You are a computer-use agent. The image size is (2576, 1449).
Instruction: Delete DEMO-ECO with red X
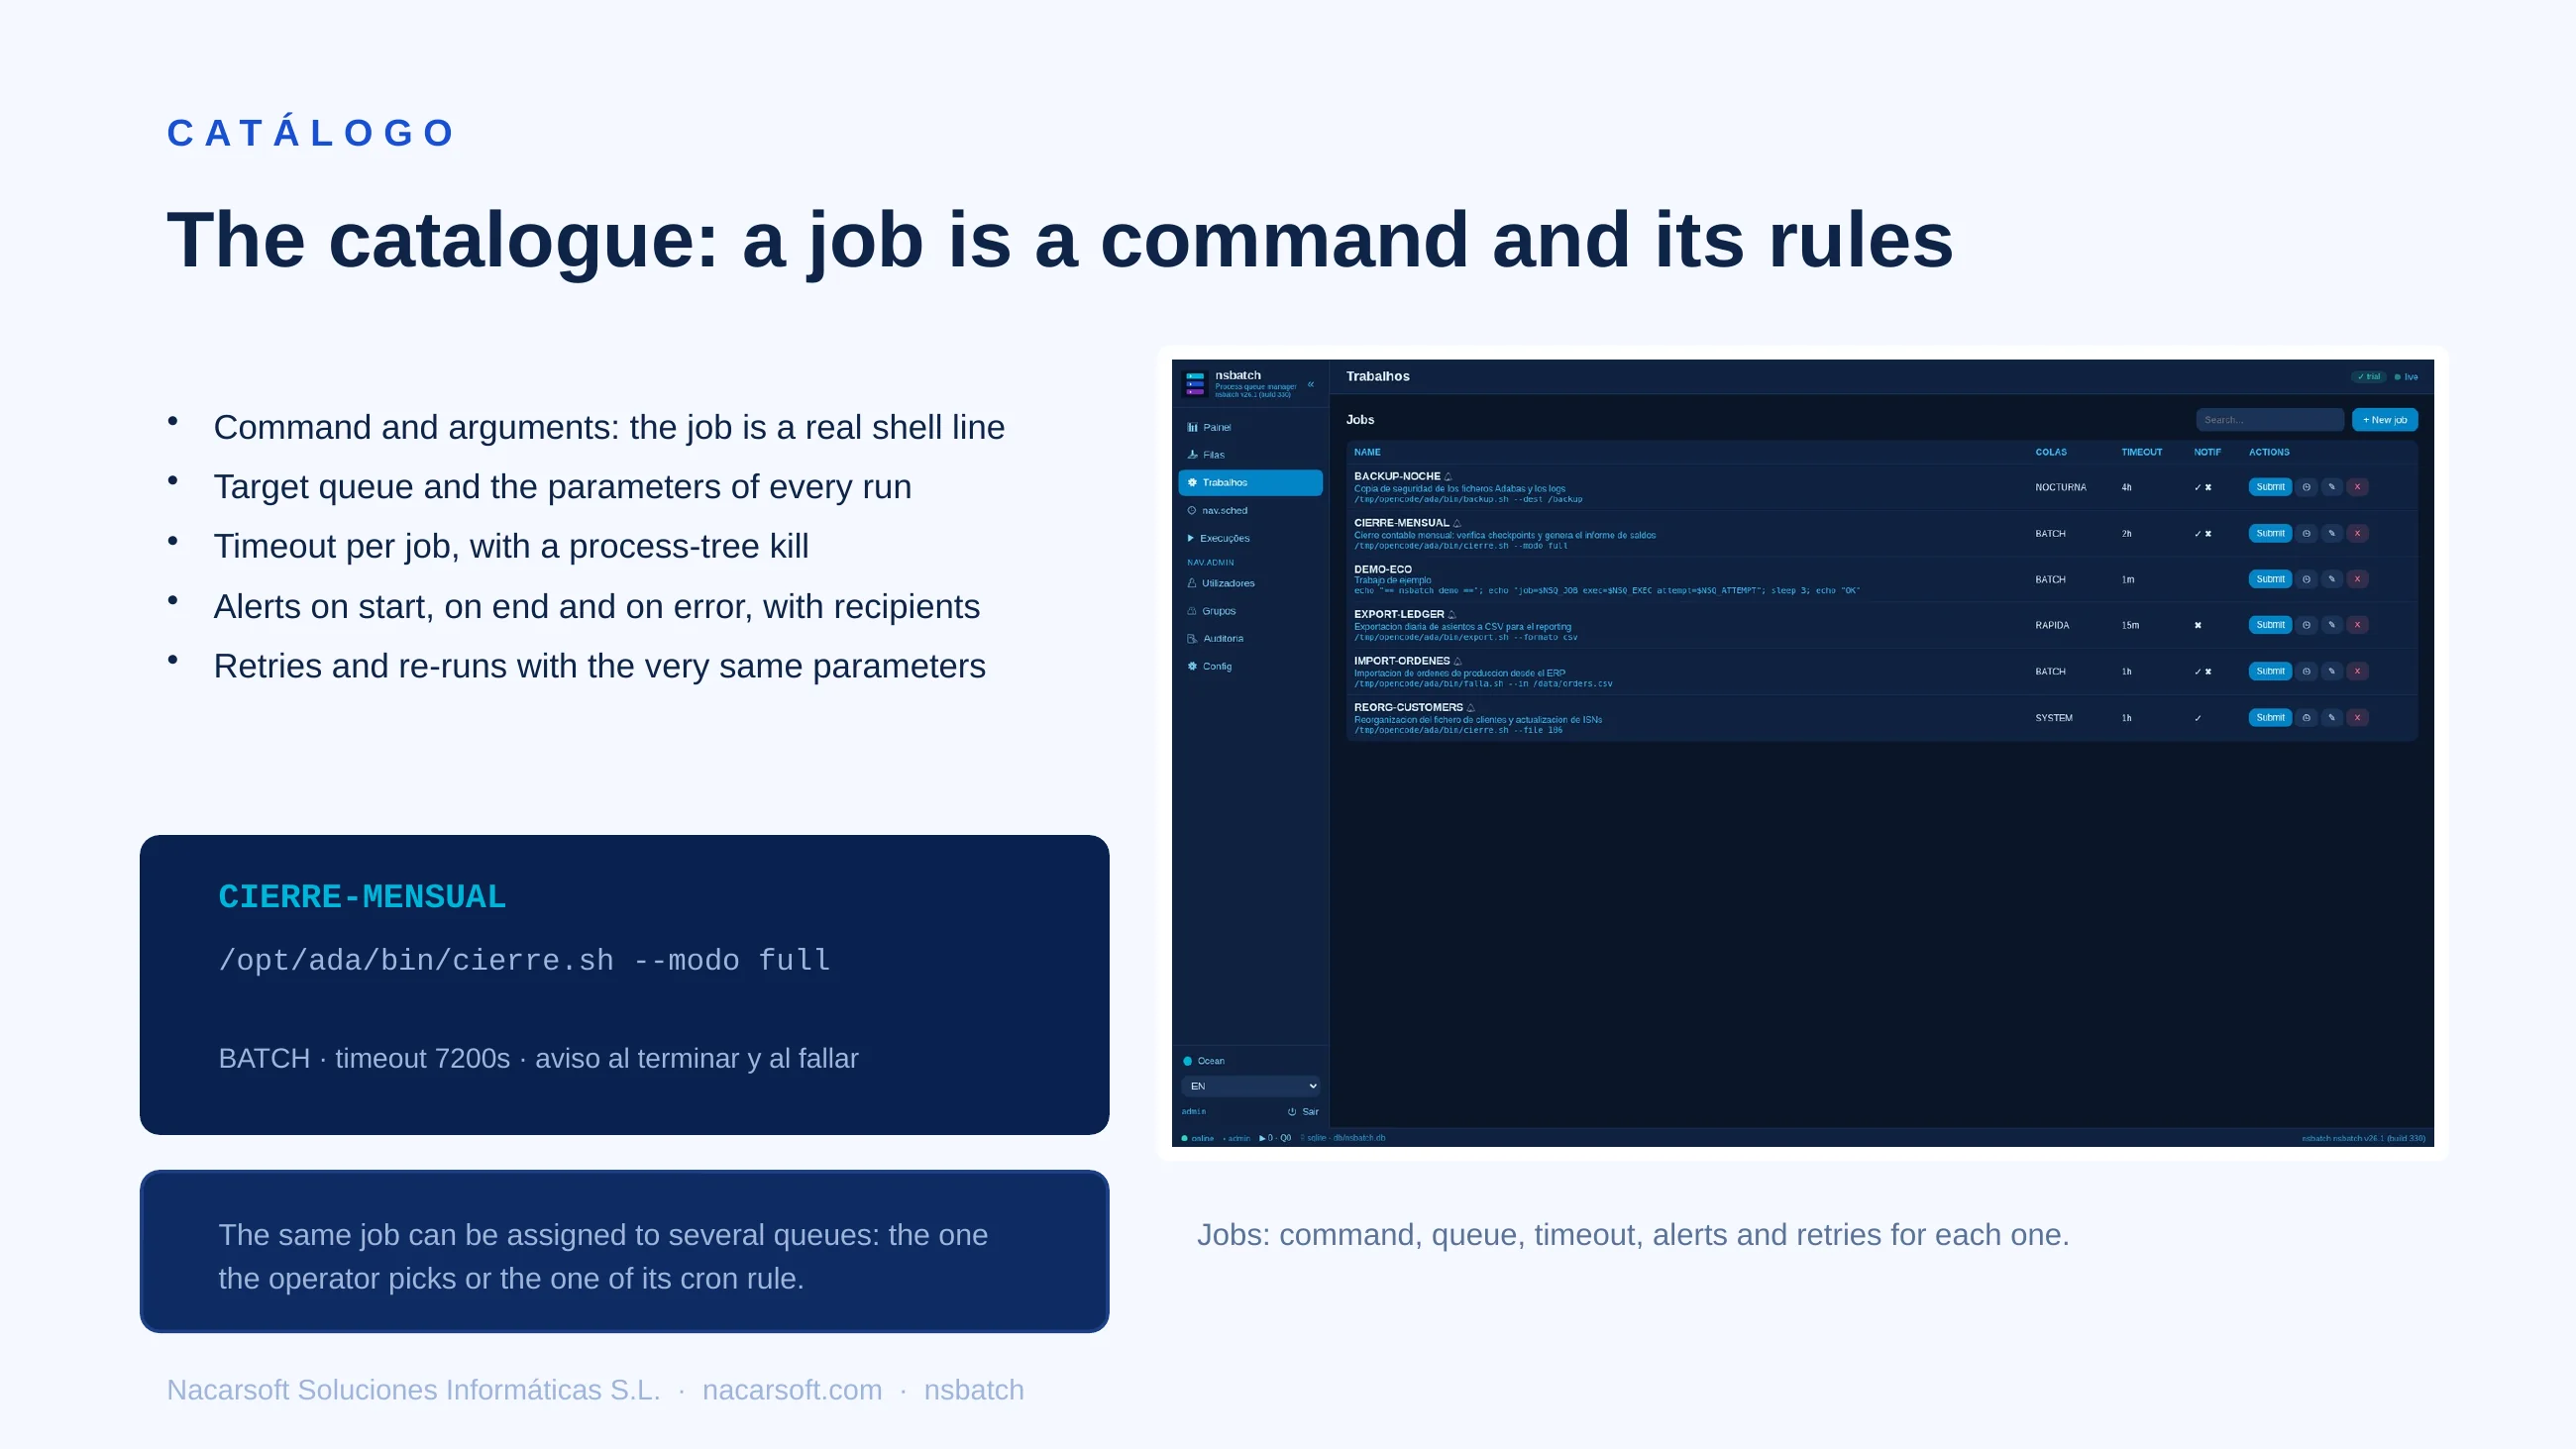coord(2357,579)
